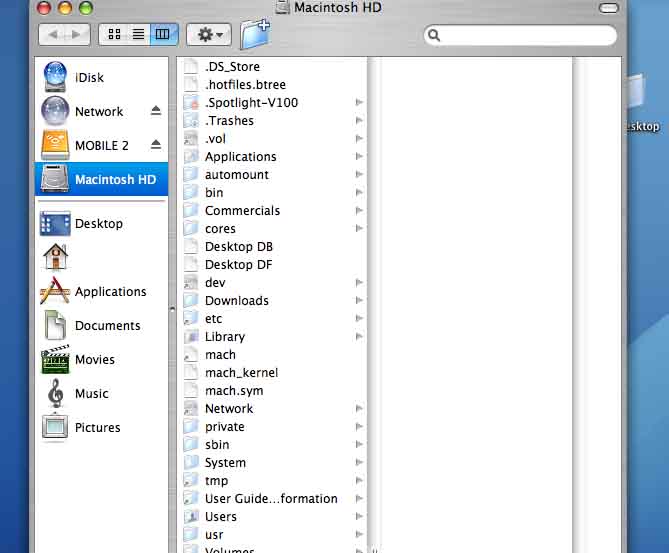Image resolution: width=669 pixels, height=553 pixels.
Task: Select the sbin folder
Action: click(x=272, y=445)
